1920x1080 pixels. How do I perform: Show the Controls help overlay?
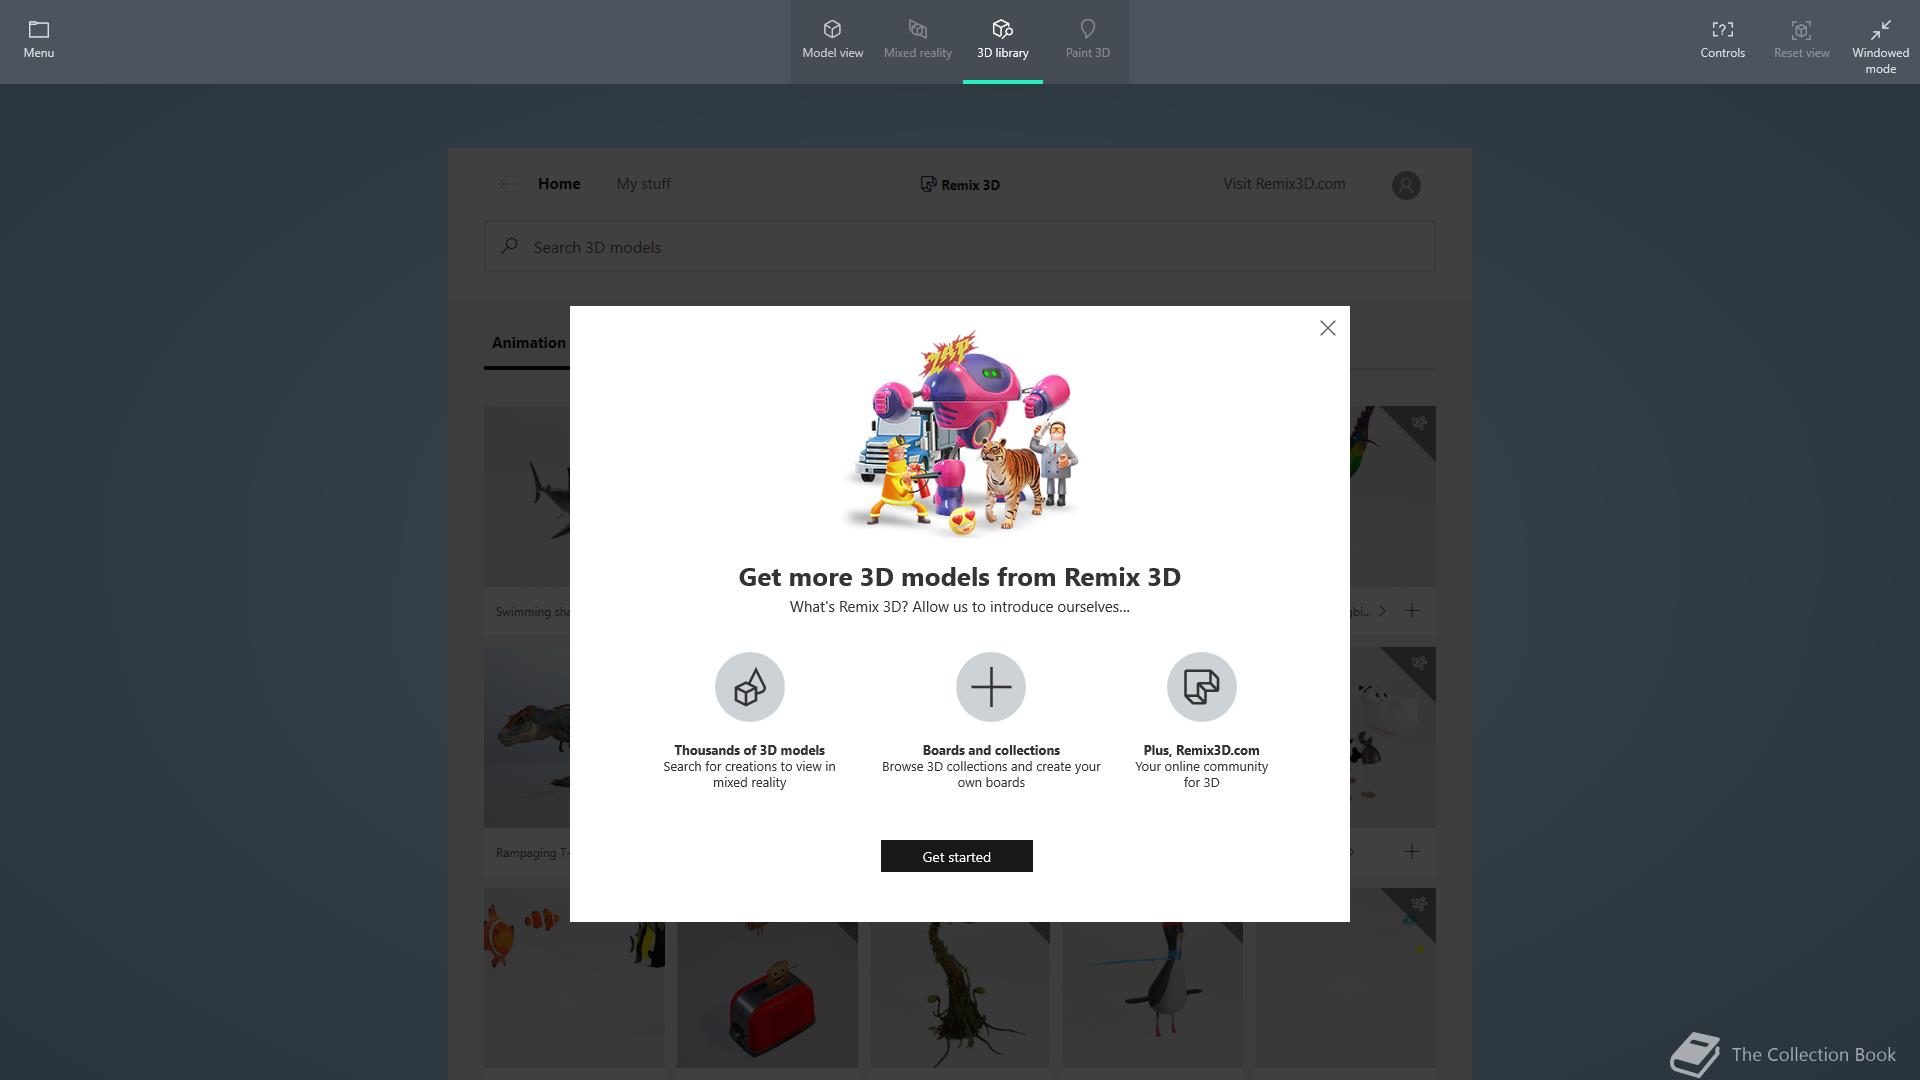[1722, 40]
